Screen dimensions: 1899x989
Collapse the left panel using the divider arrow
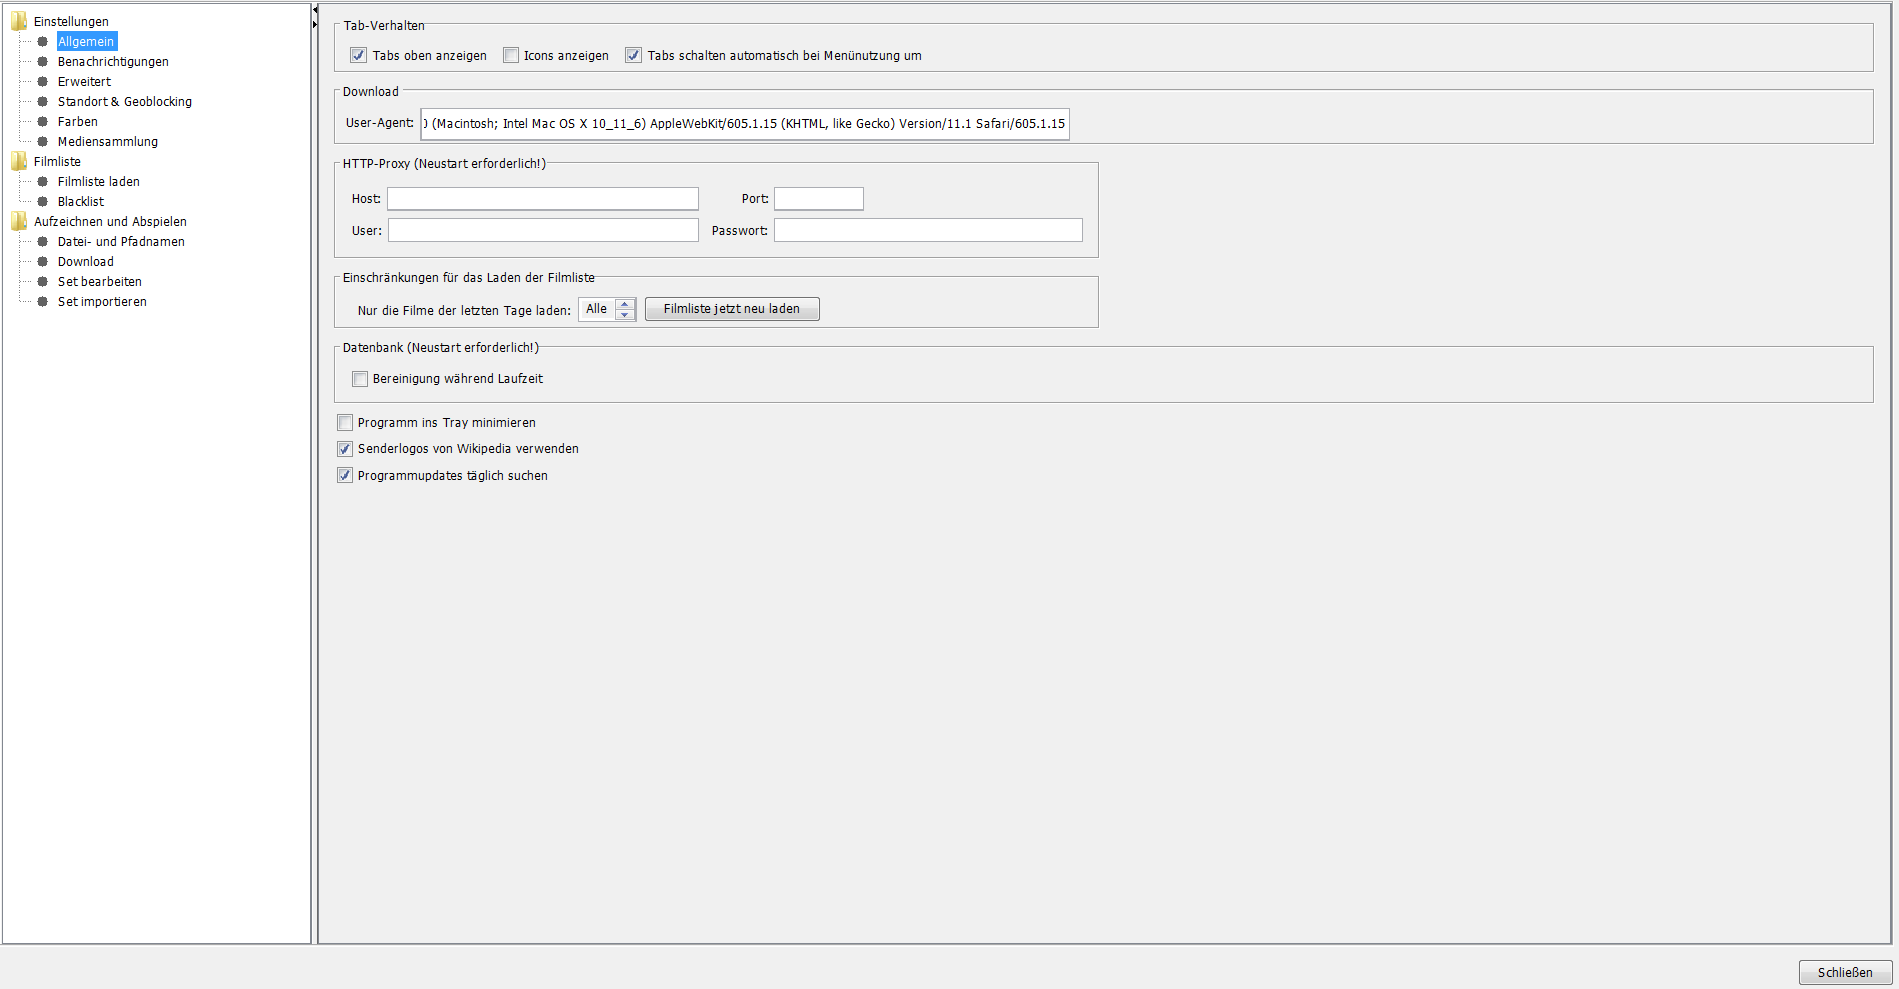tap(315, 11)
